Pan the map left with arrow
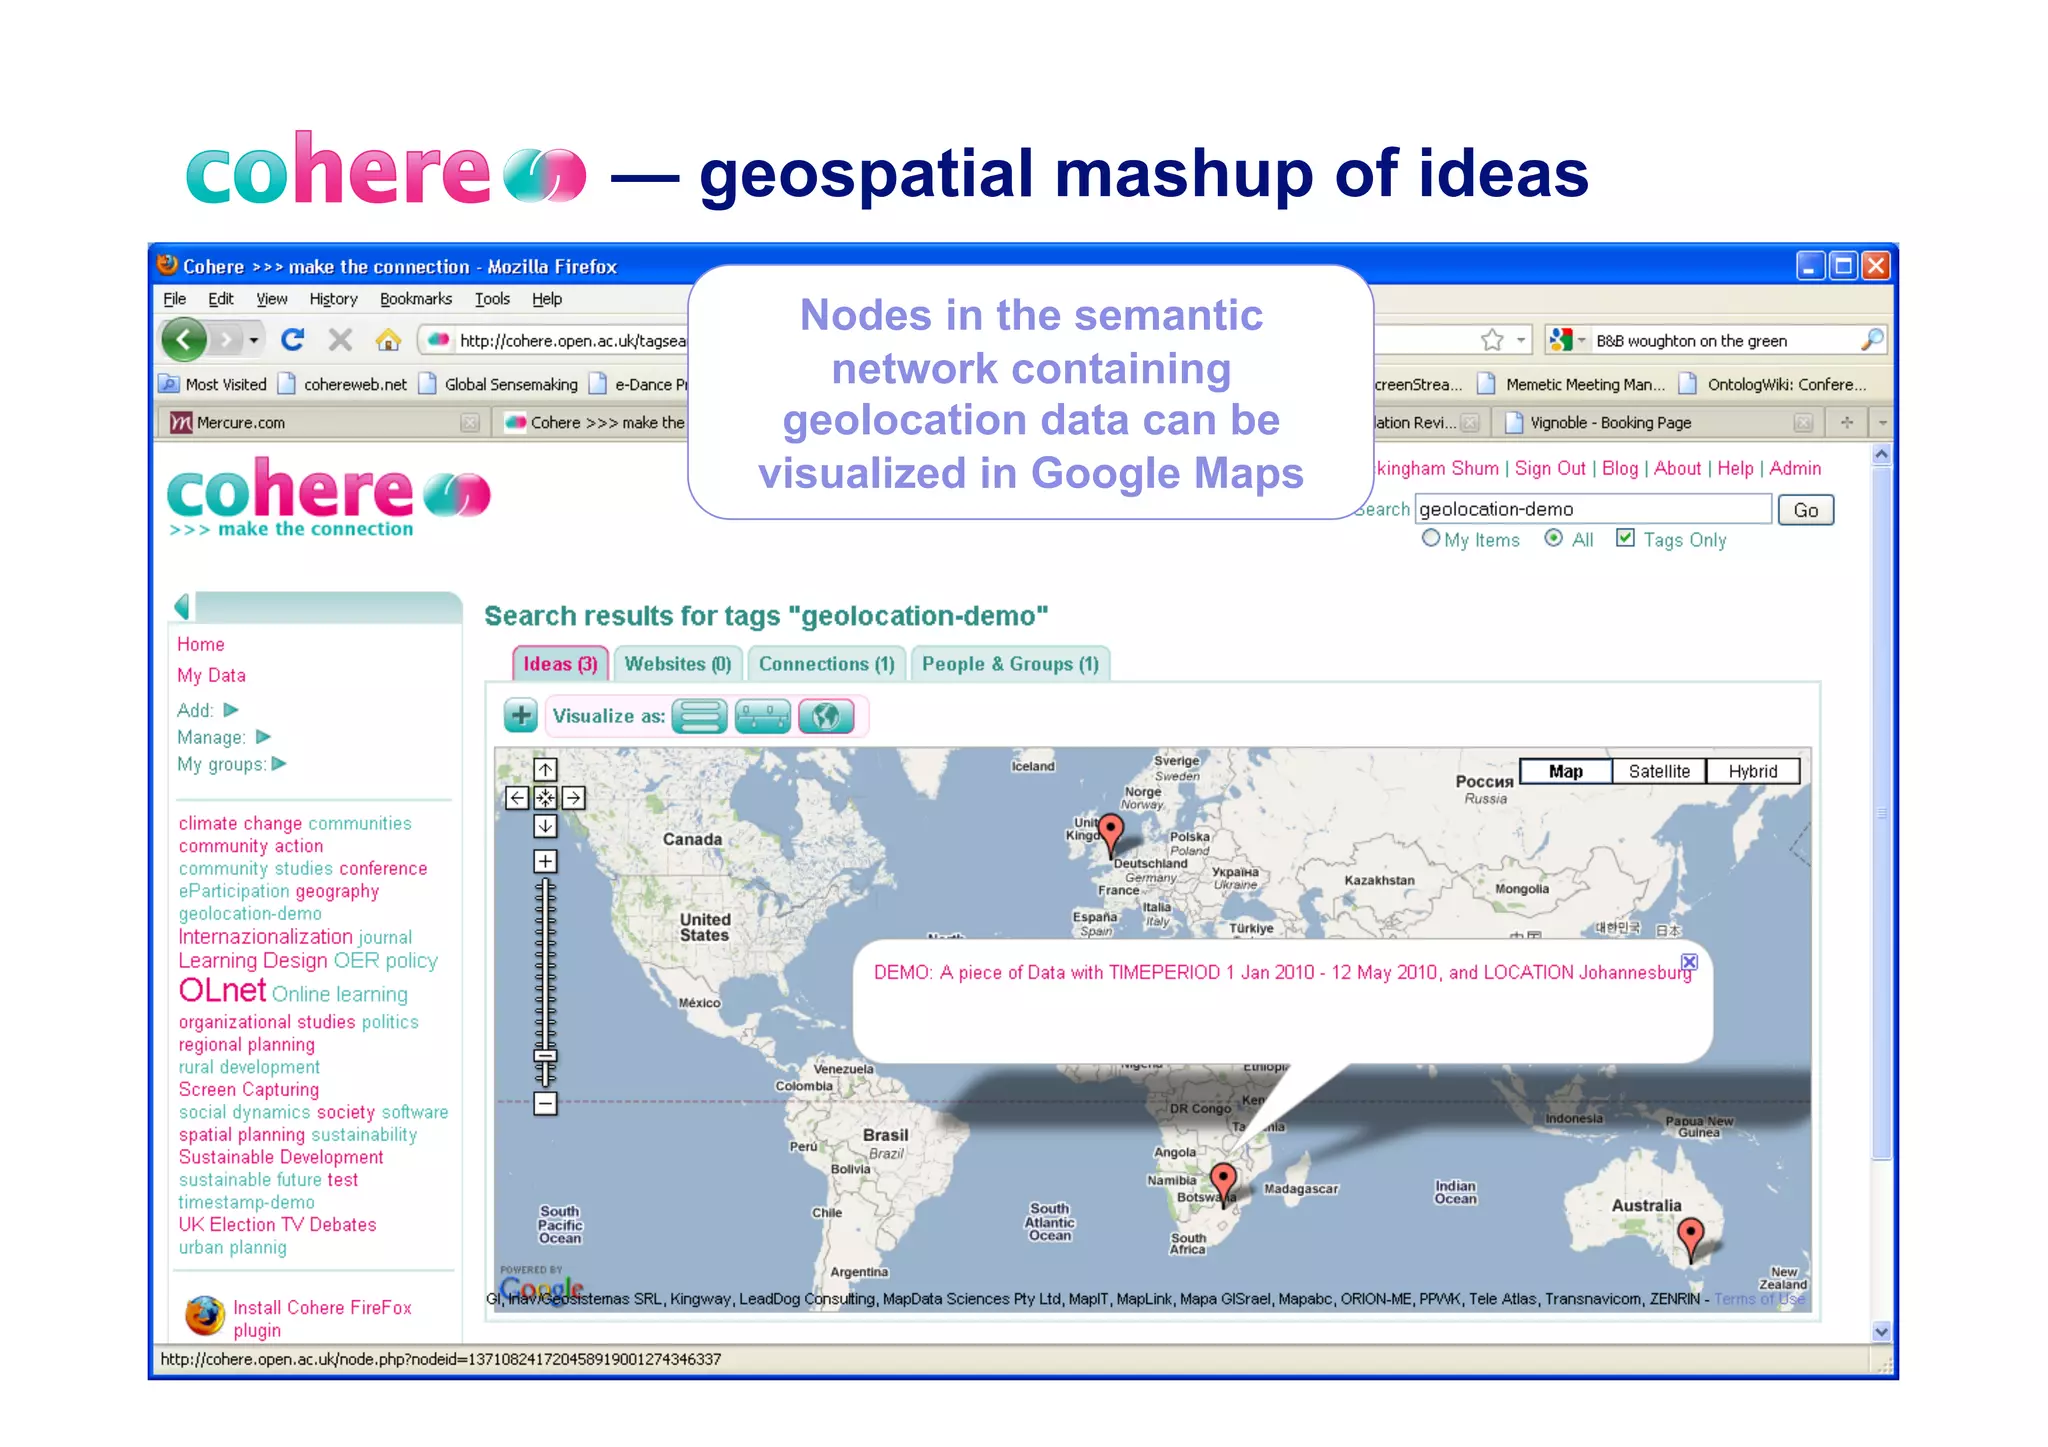The image size is (2048, 1447). pos(517,798)
